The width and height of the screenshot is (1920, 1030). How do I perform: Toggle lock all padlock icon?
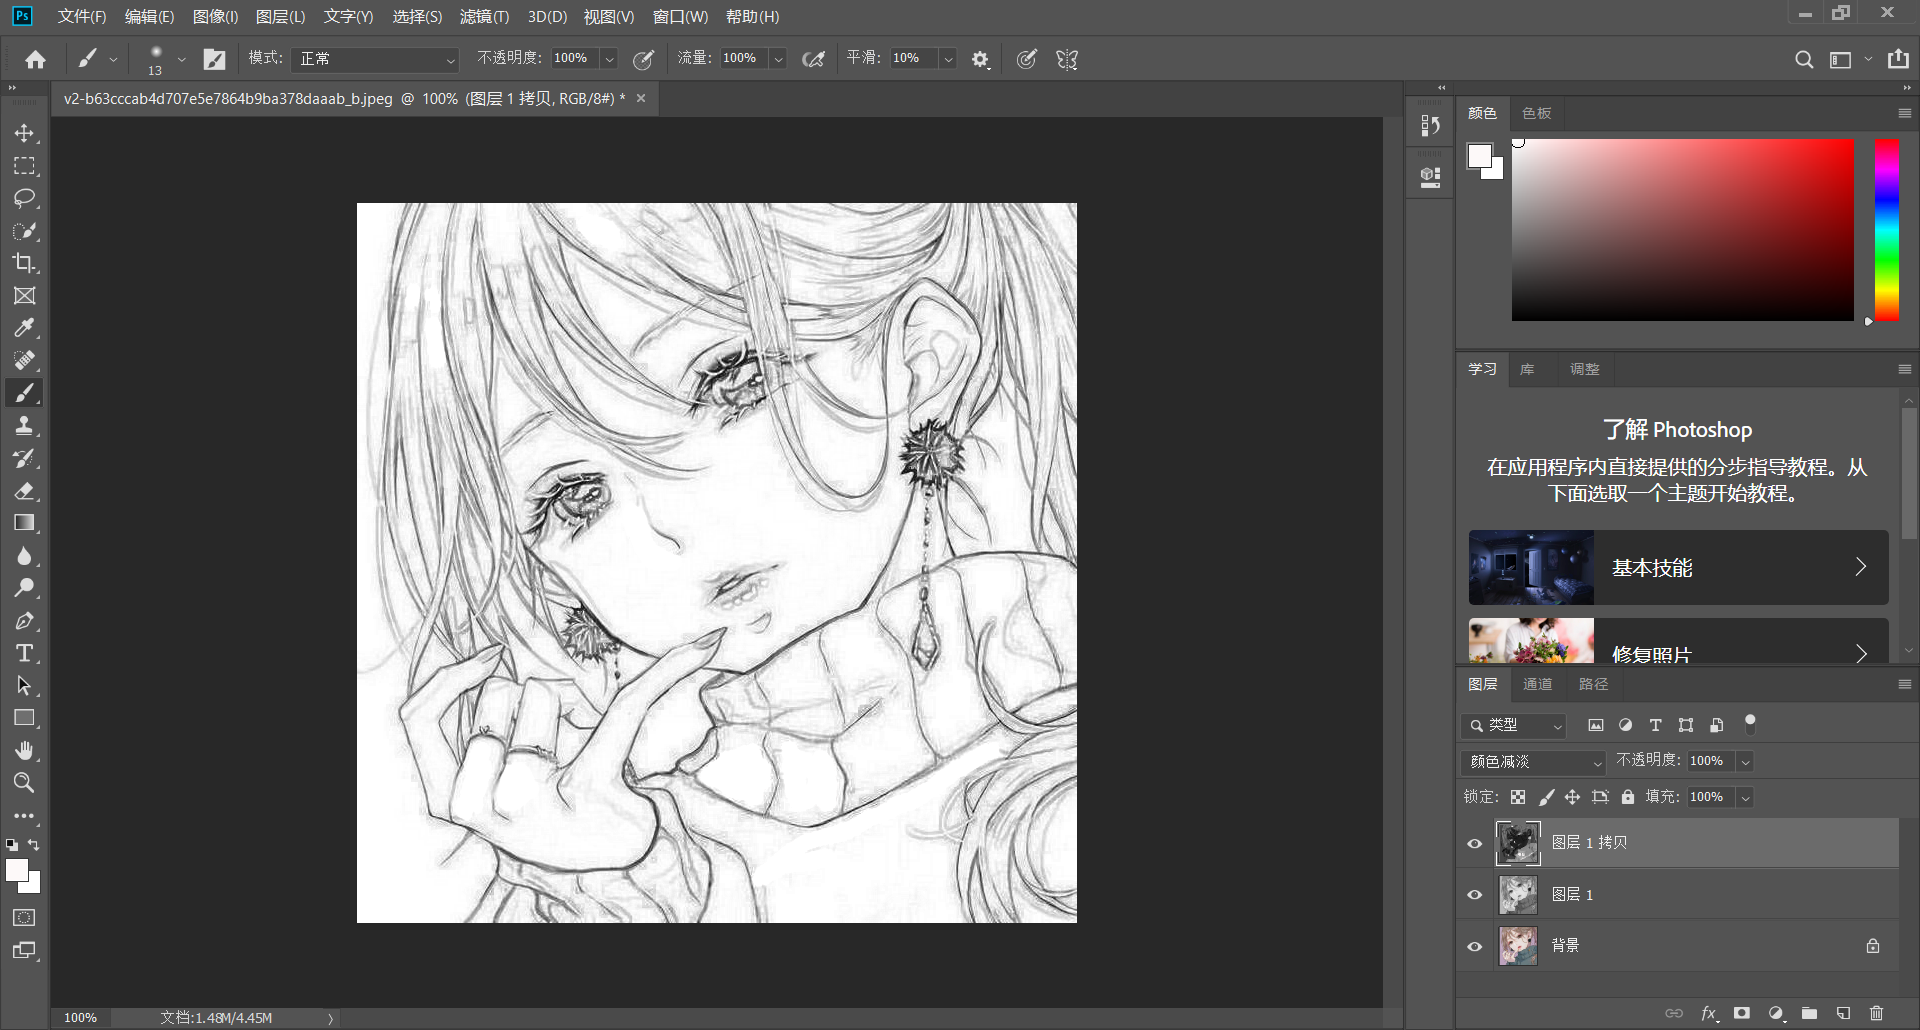(1628, 797)
